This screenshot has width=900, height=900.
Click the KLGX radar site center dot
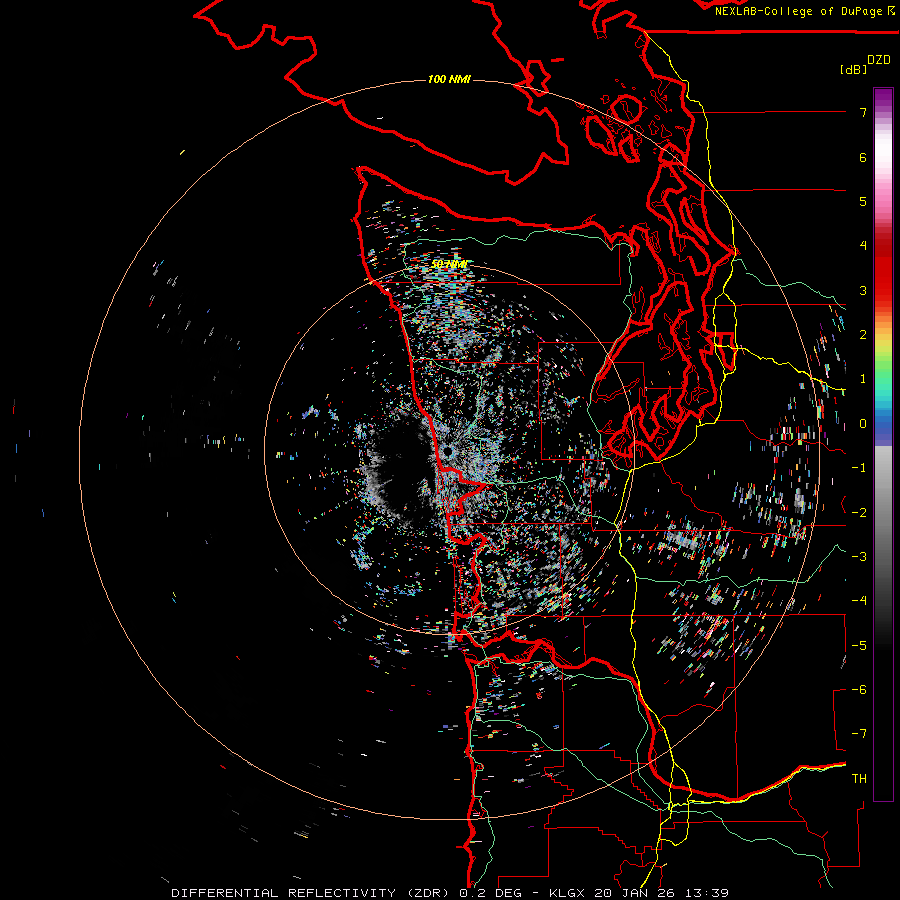(448, 452)
